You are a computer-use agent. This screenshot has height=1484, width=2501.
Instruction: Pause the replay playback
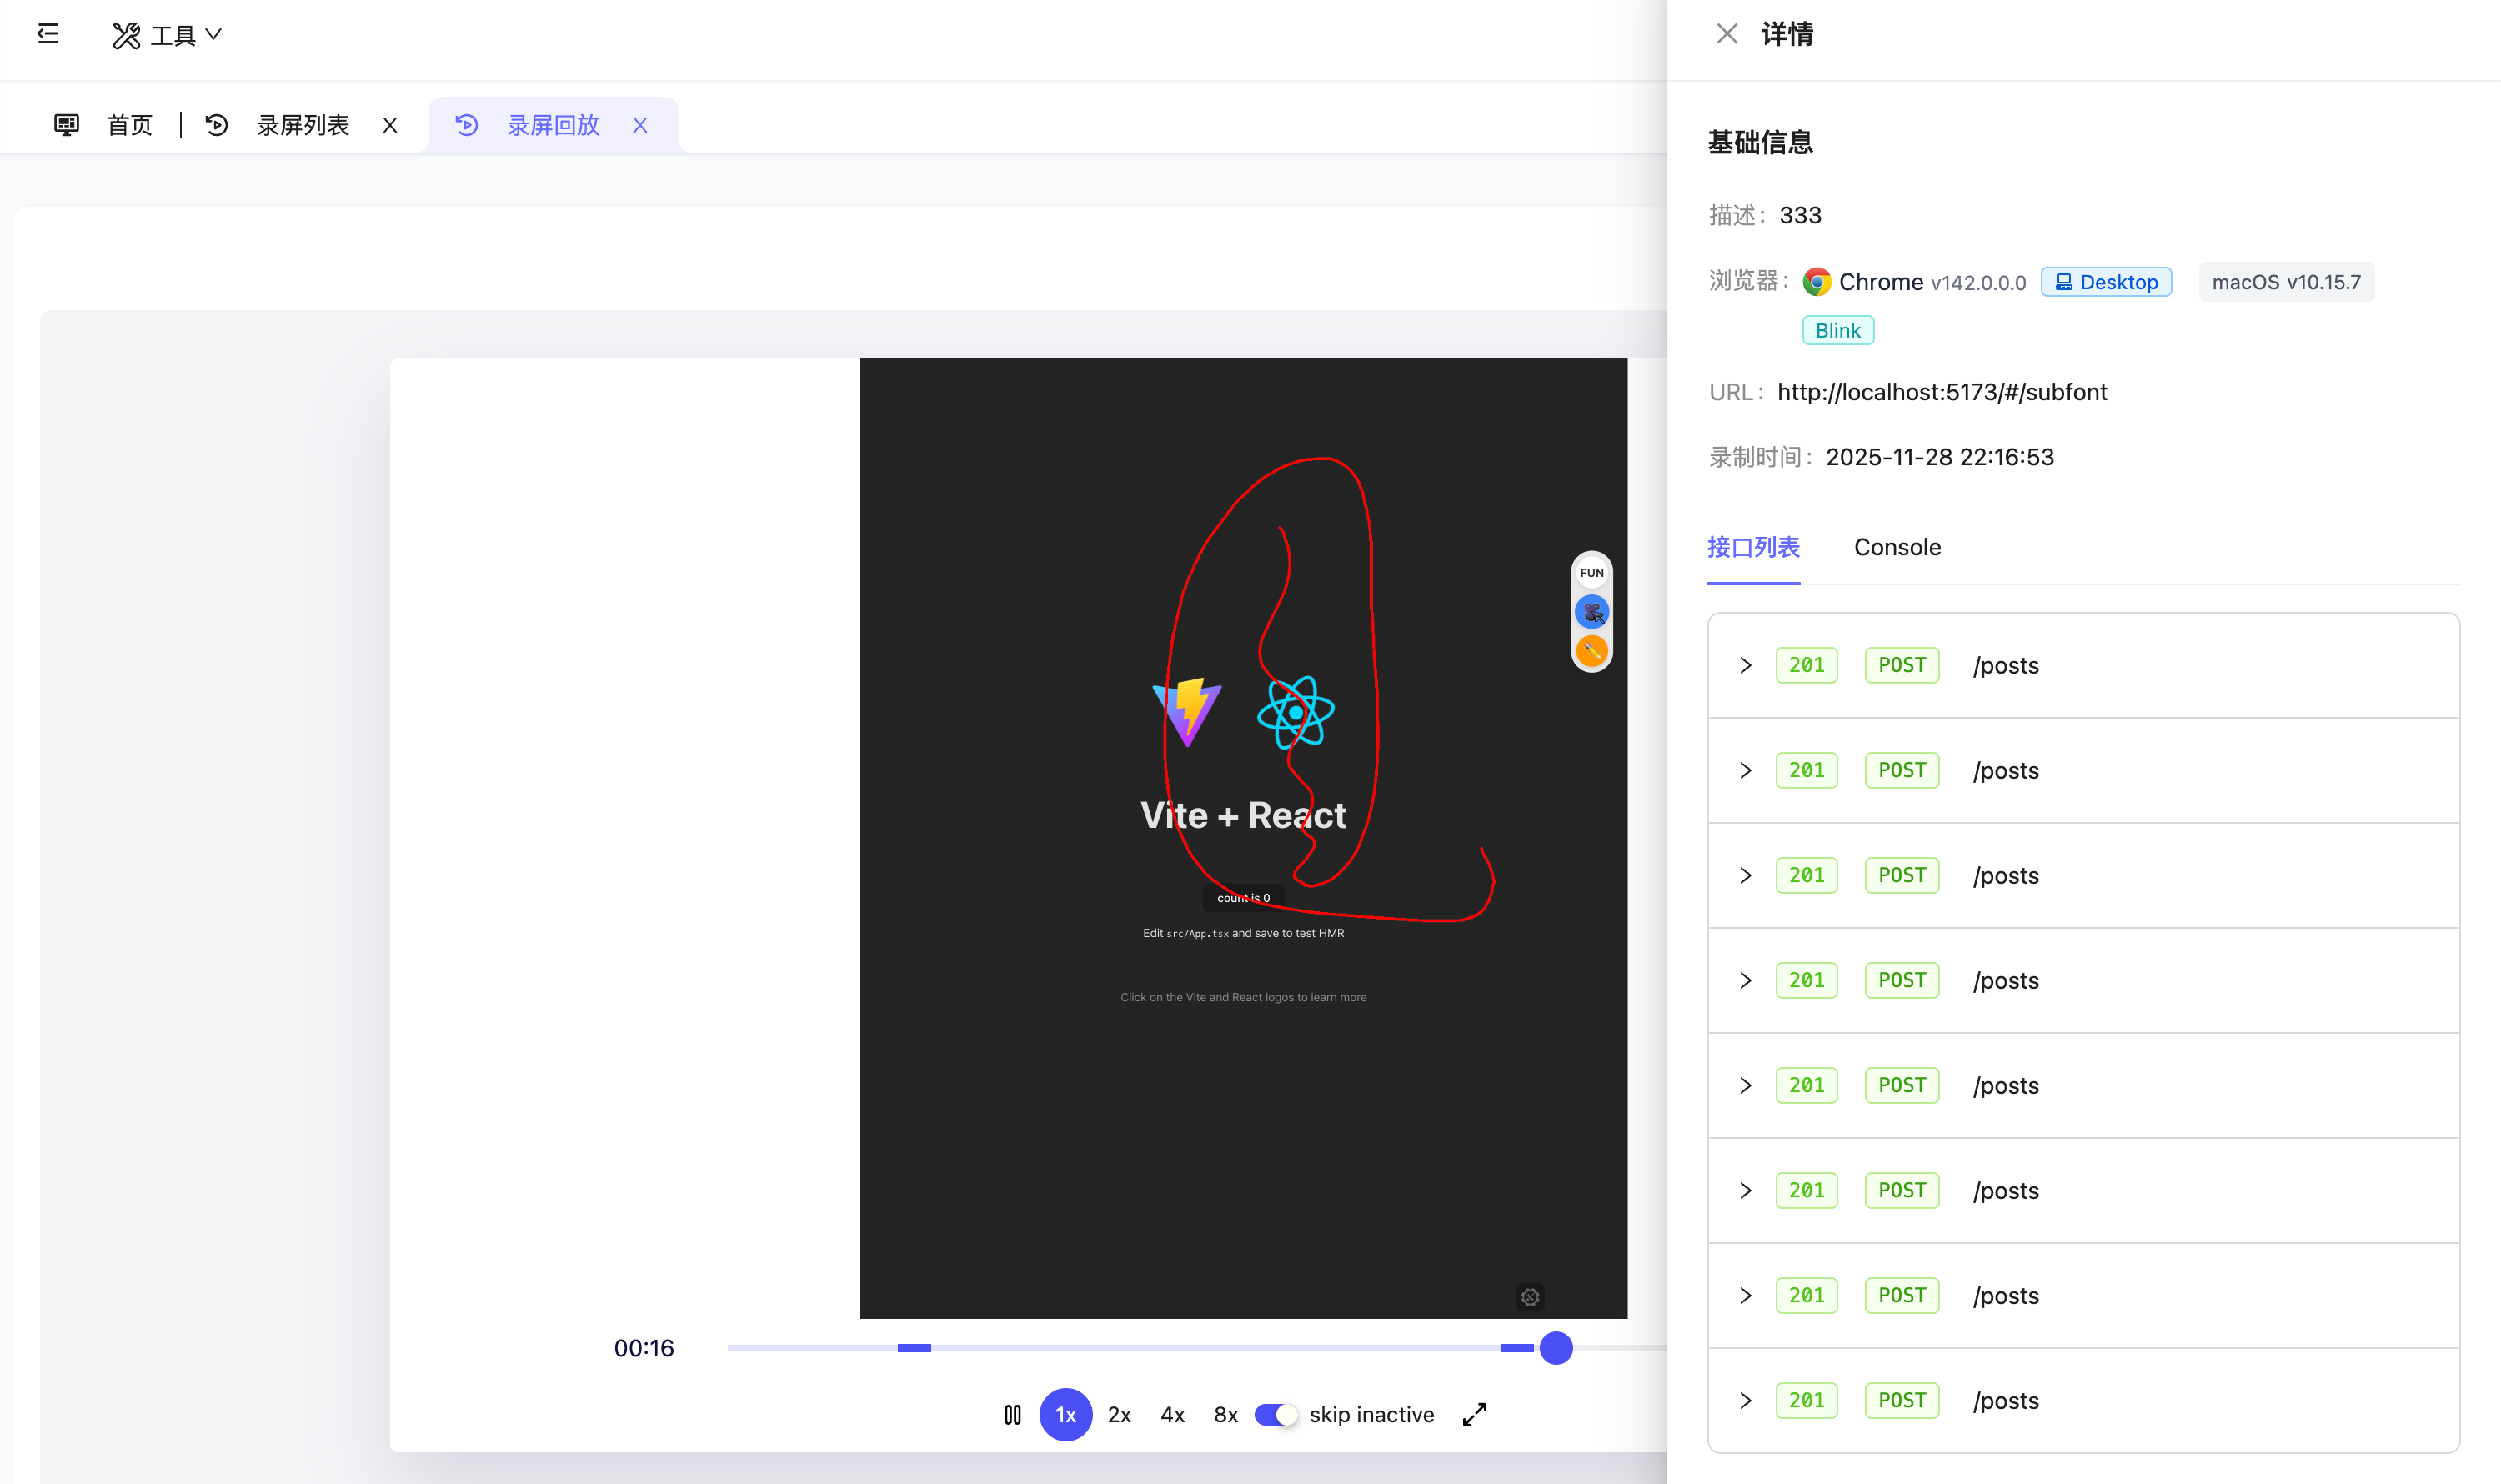pyautogui.click(x=1012, y=1415)
